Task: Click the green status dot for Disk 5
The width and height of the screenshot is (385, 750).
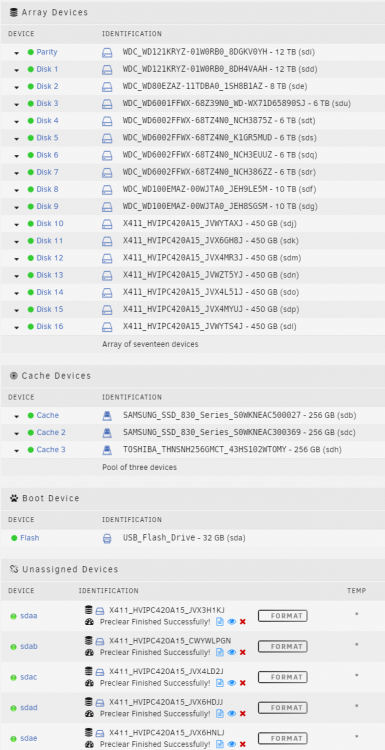Action: point(31,138)
